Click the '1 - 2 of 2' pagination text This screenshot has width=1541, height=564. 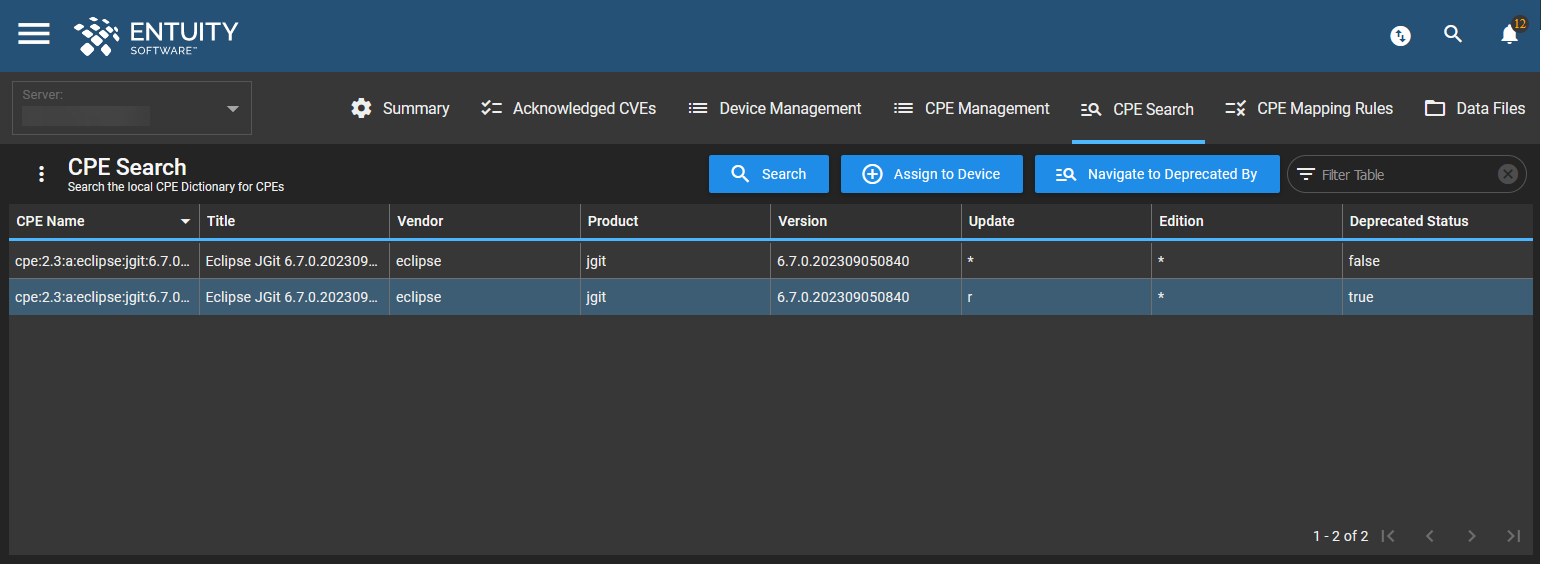click(1340, 536)
